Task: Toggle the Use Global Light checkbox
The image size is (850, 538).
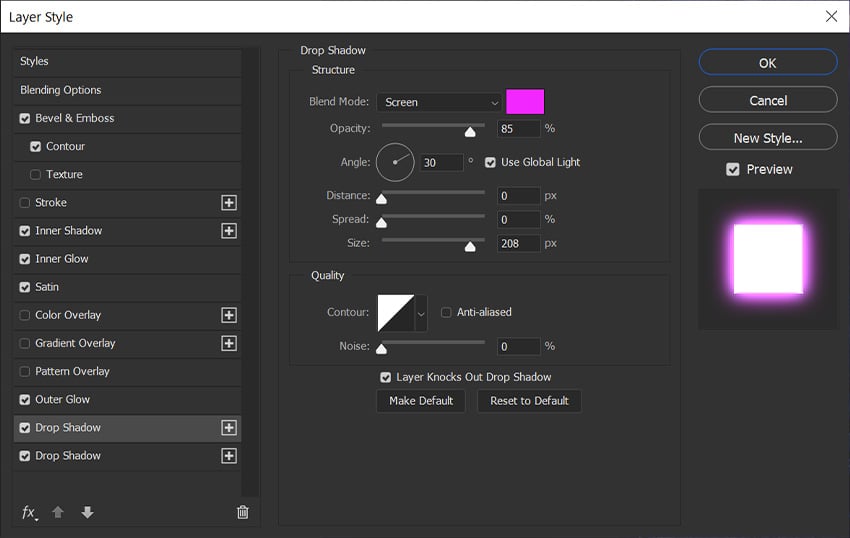Action: 490,162
